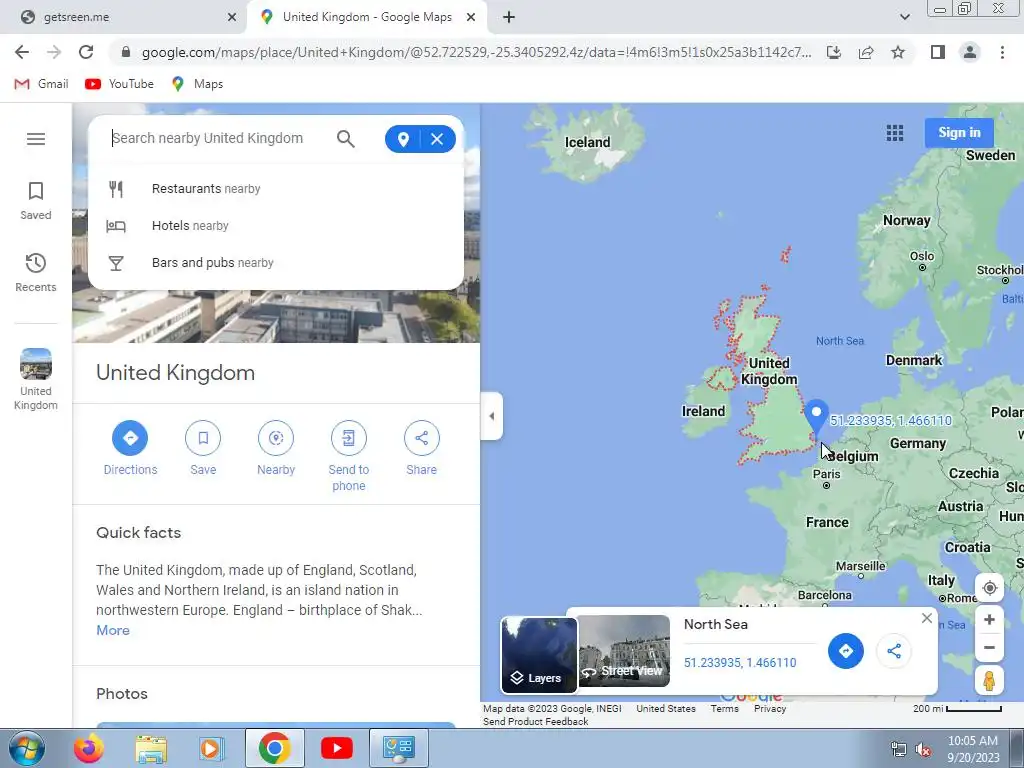Zoom out on the map
This screenshot has width=1024, height=768.
pyautogui.click(x=989, y=648)
